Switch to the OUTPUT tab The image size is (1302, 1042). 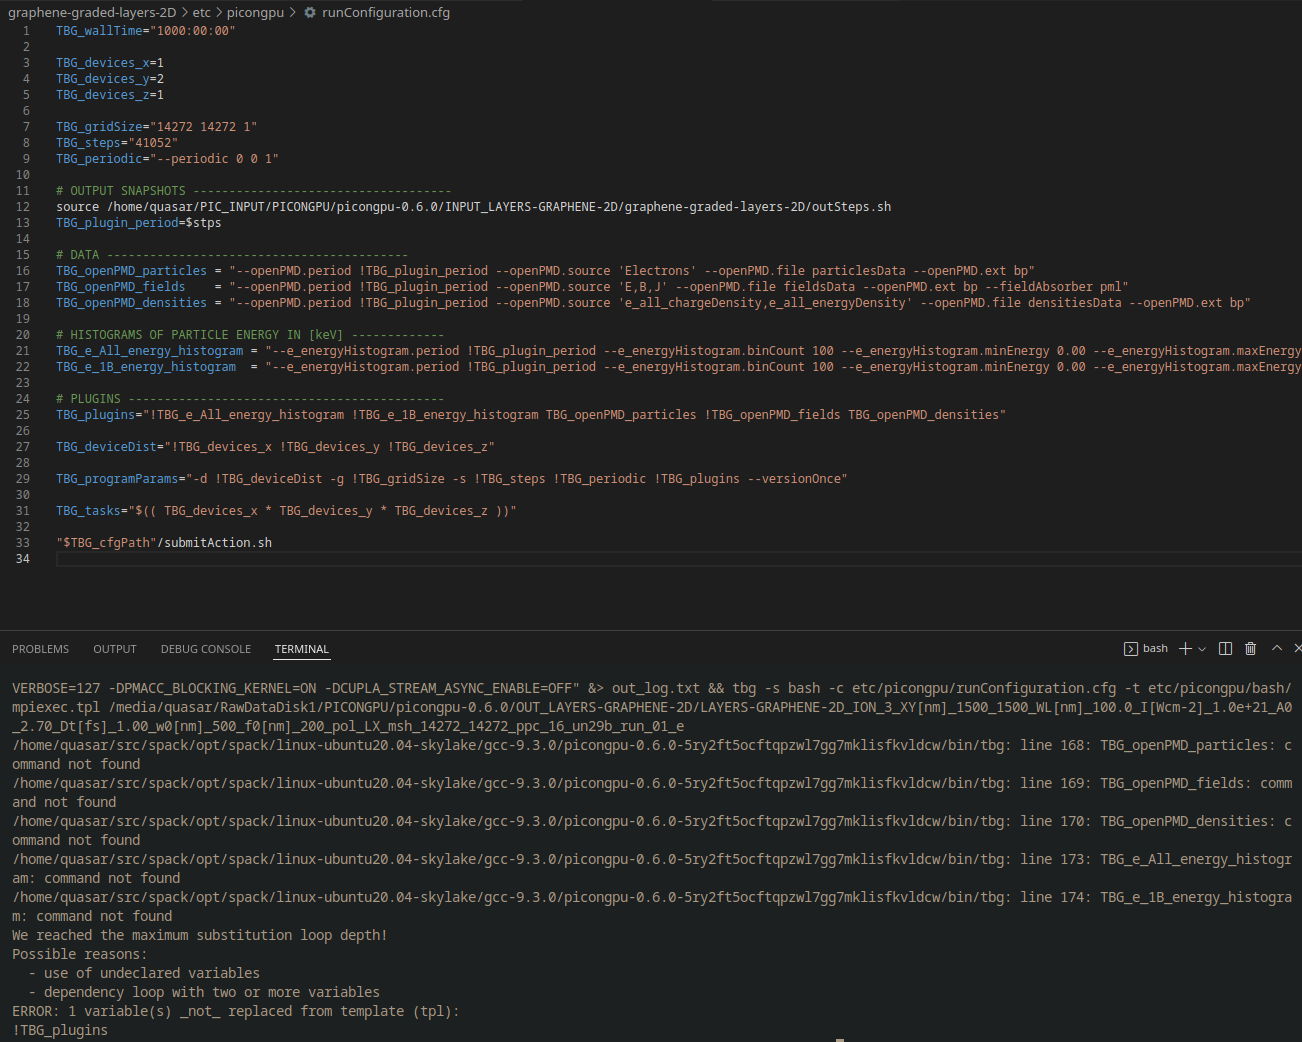pyautogui.click(x=114, y=649)
